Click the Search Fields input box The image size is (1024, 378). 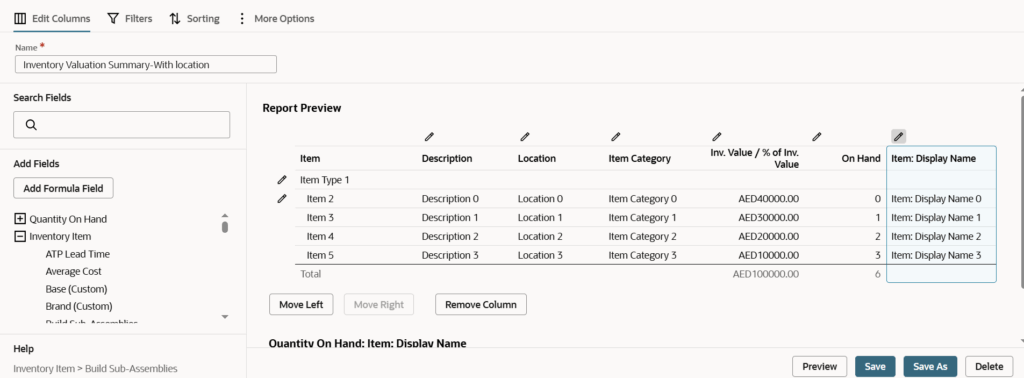[x=121, y=125]
